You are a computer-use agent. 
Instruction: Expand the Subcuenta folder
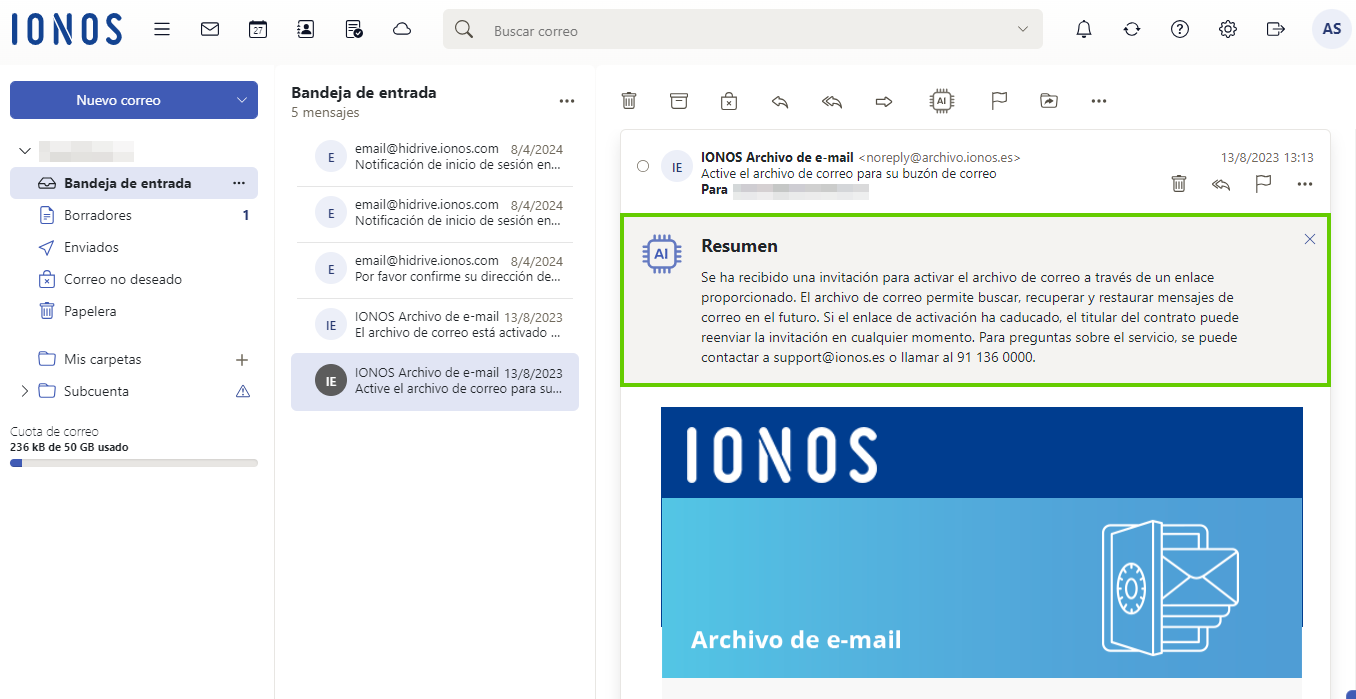tap(25, 391)
